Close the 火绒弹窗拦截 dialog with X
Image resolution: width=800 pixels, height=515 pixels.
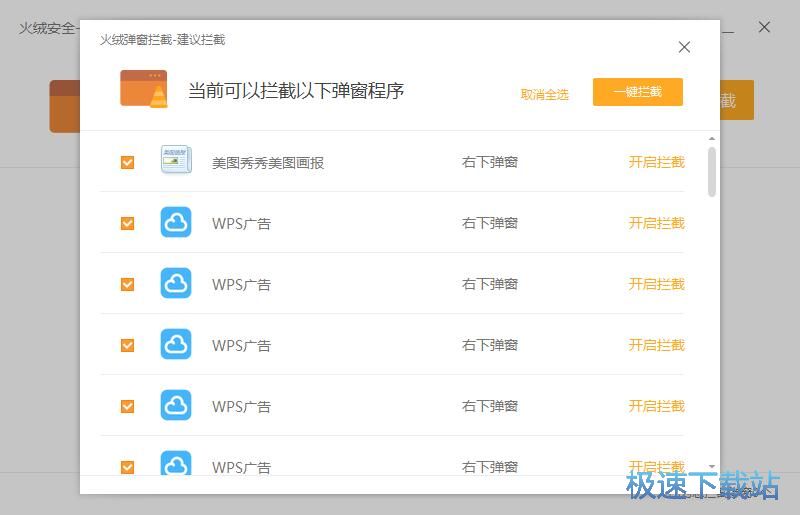click(684, 47)
